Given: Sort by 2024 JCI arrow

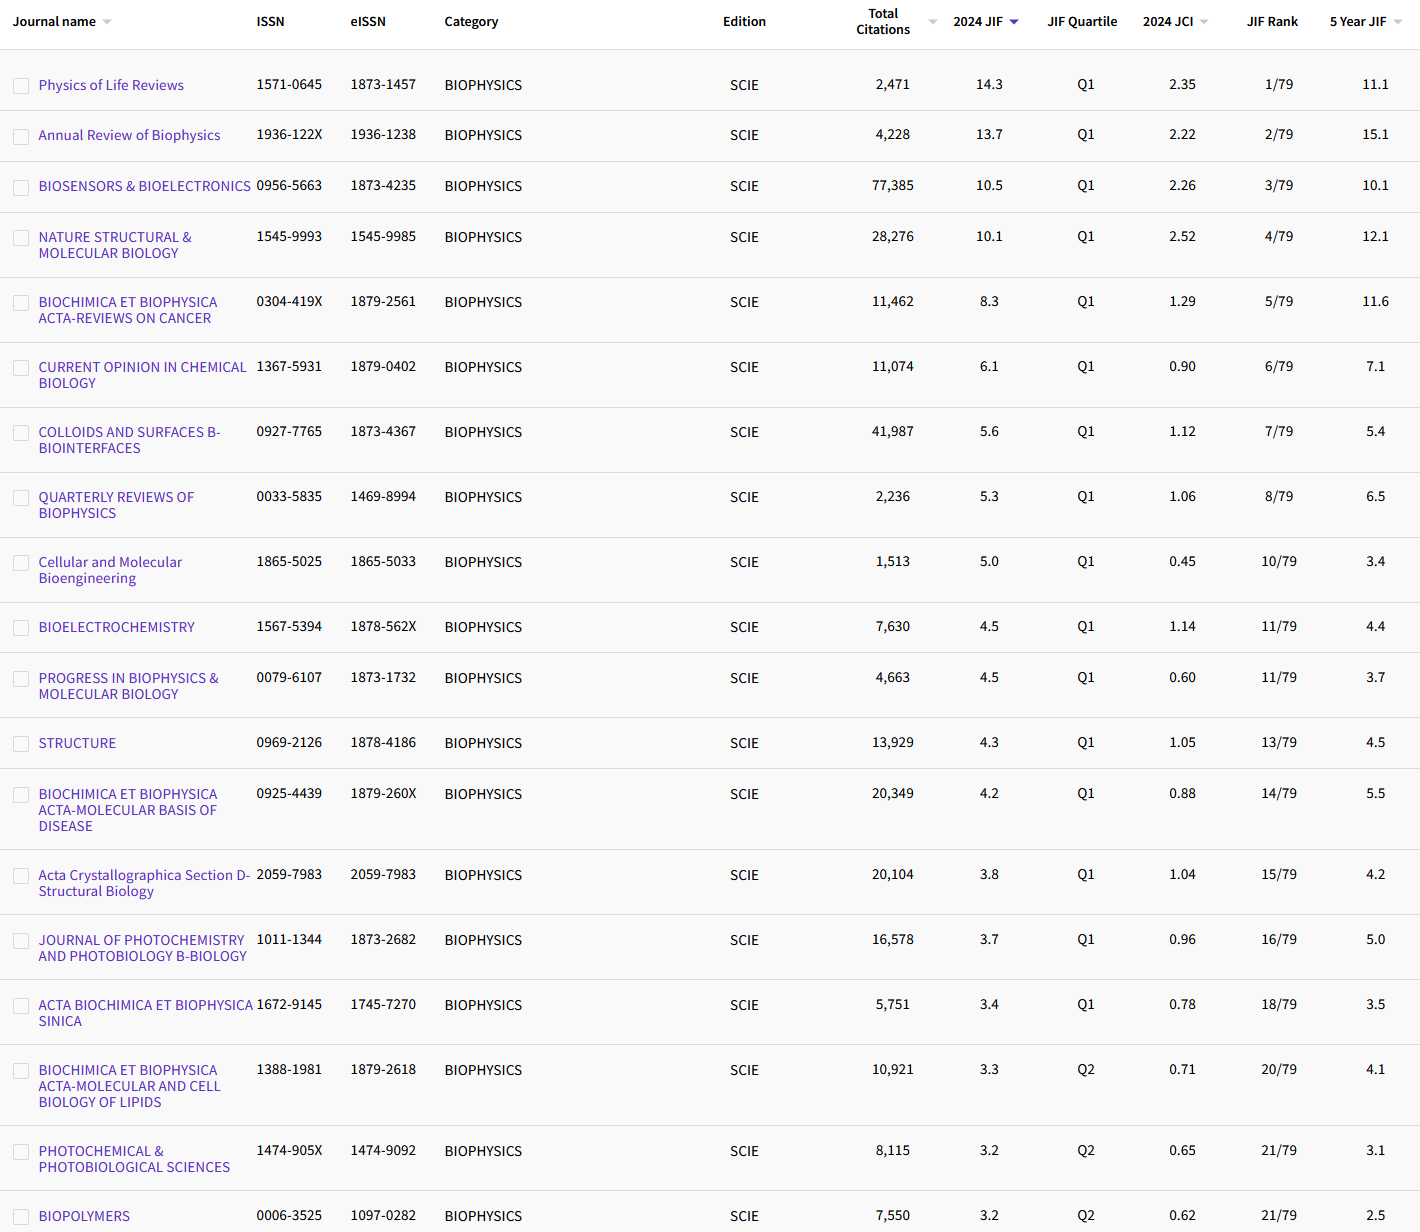Looking at the screenshot, I should 1204,22.
